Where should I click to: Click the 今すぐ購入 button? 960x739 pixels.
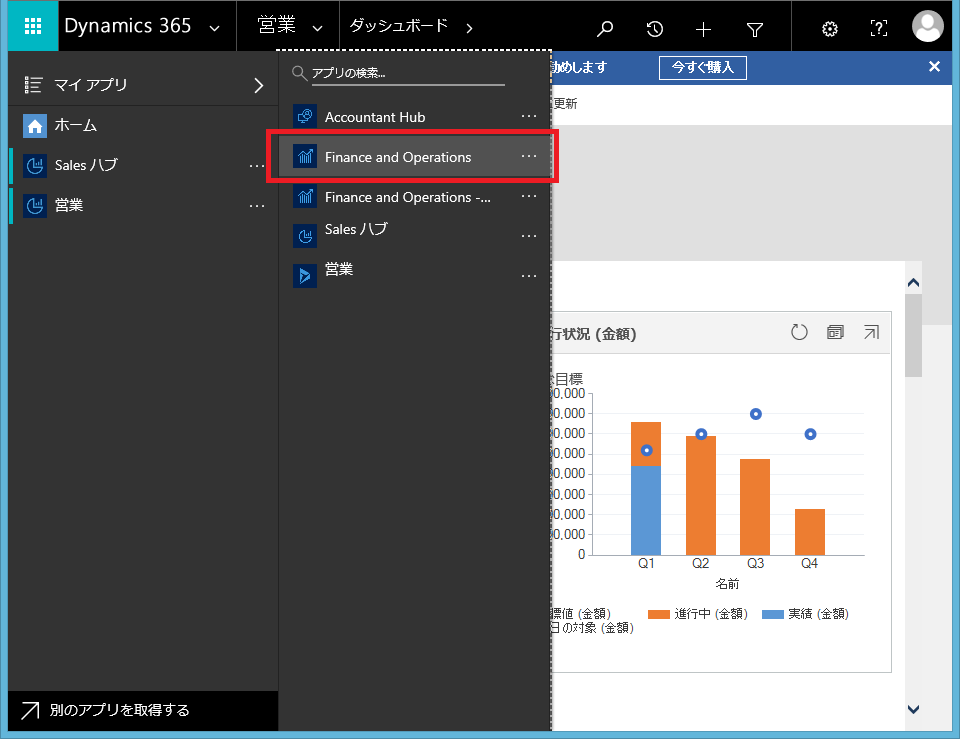tap(703, 67)
